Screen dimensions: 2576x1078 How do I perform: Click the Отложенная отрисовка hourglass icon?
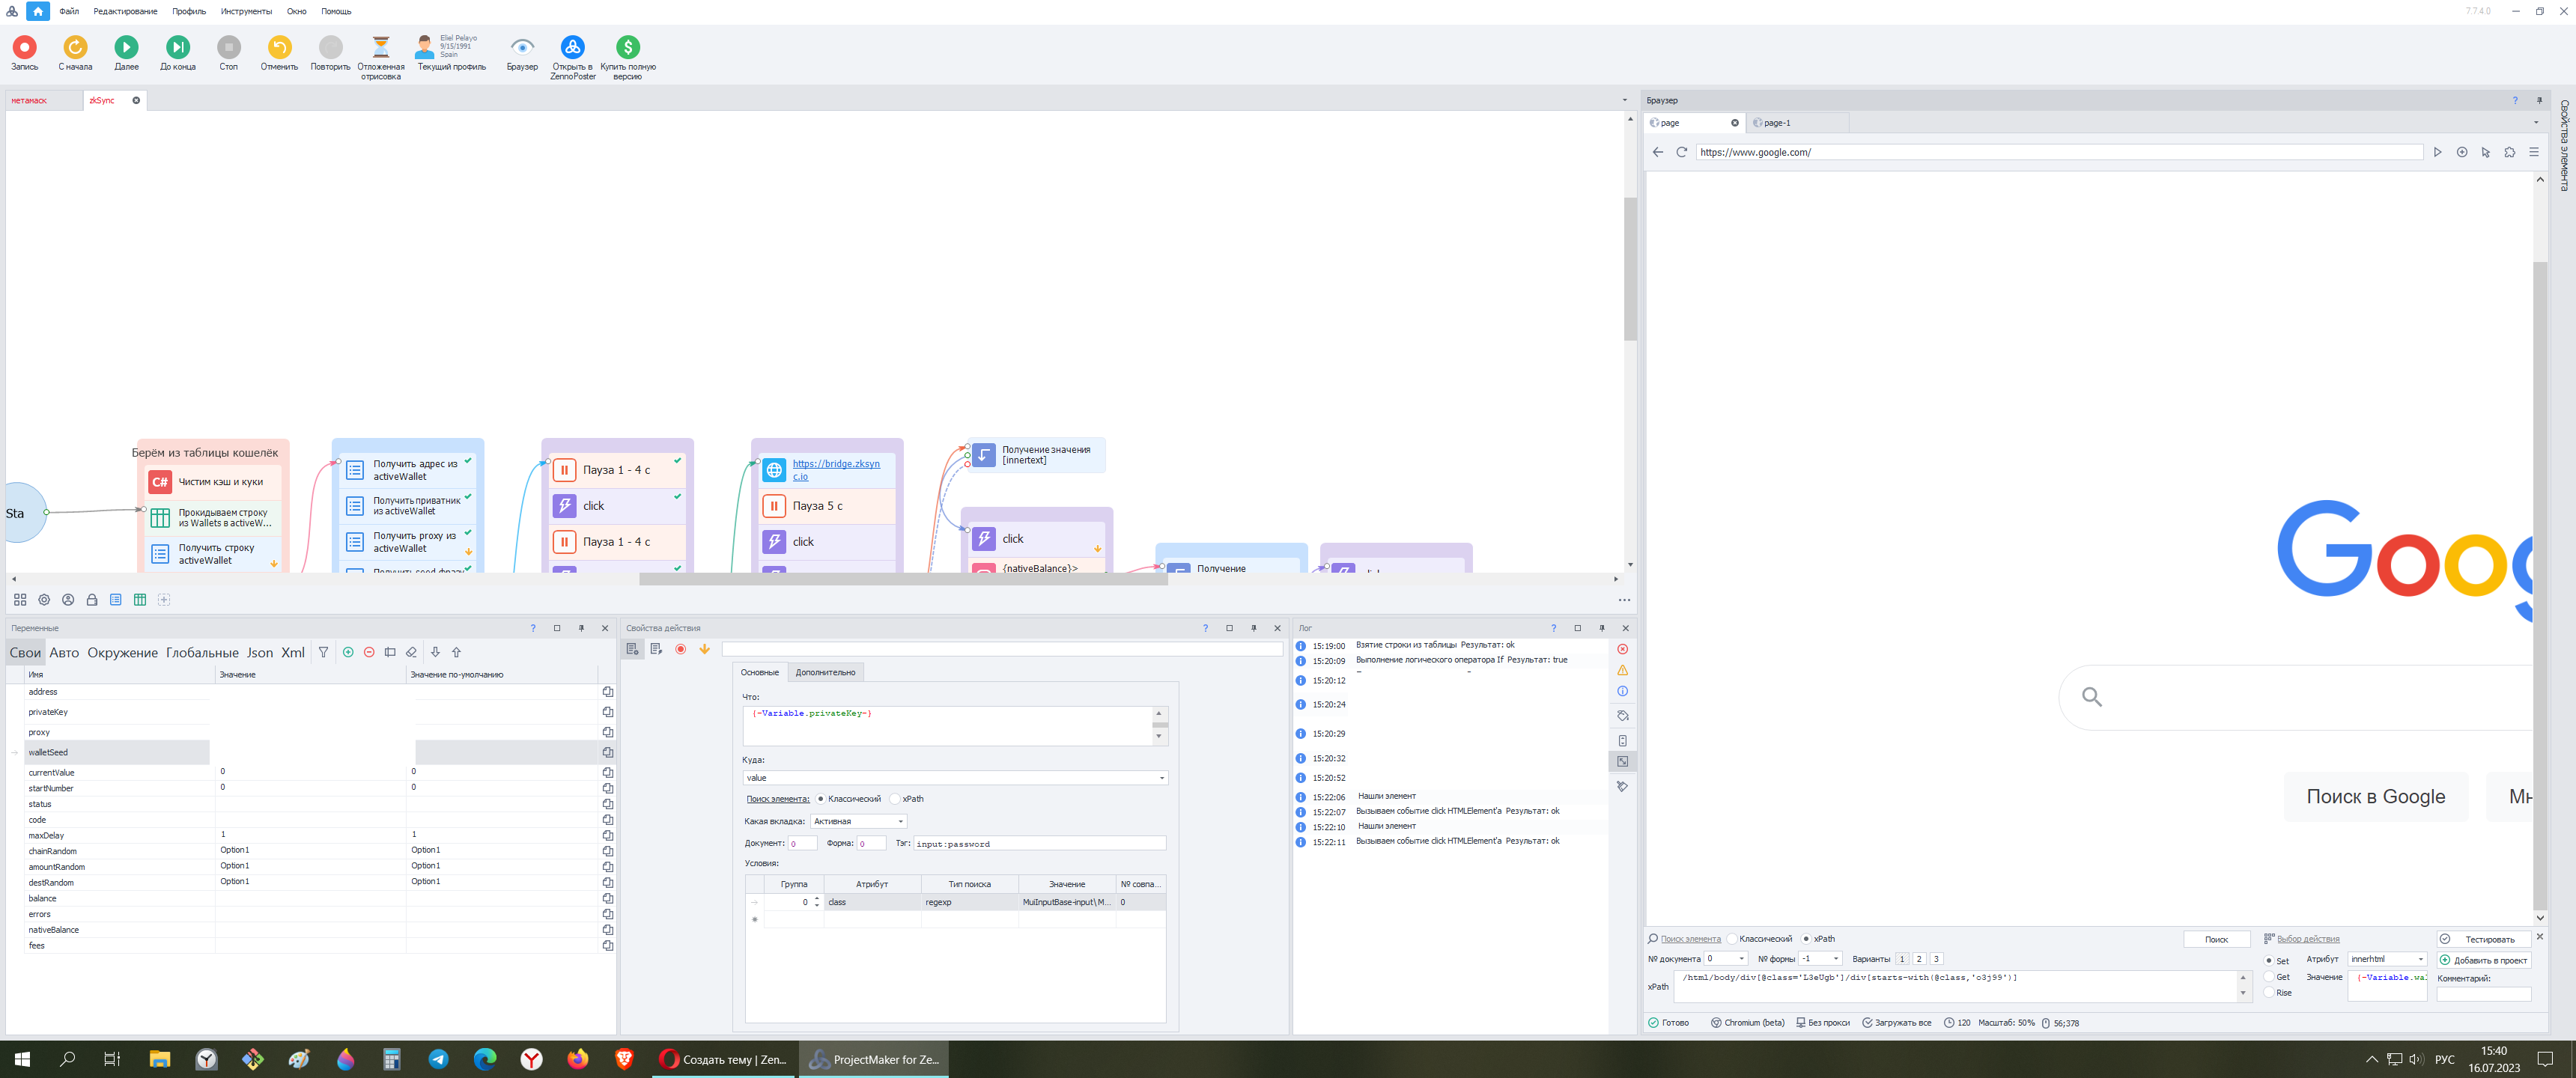point(380,47)
